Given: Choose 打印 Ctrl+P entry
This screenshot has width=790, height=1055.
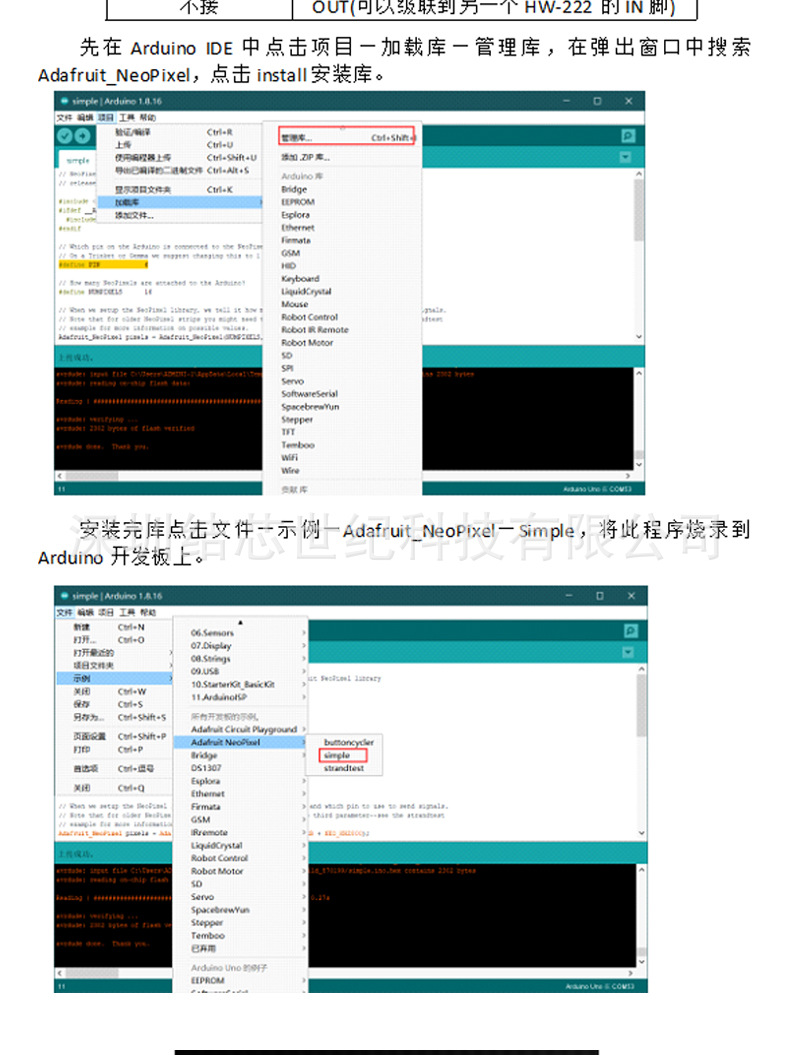Looking at the screenshot, I should coord(114,749).
